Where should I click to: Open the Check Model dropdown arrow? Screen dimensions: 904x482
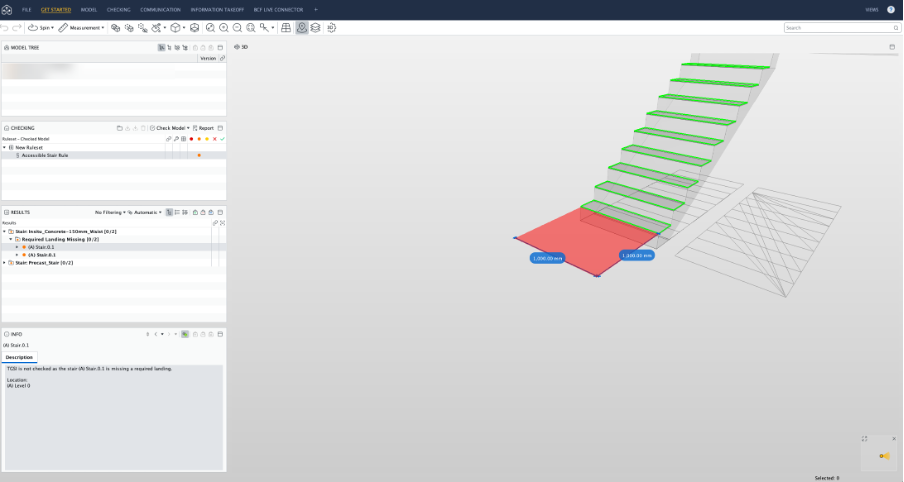tap(188, 128)
